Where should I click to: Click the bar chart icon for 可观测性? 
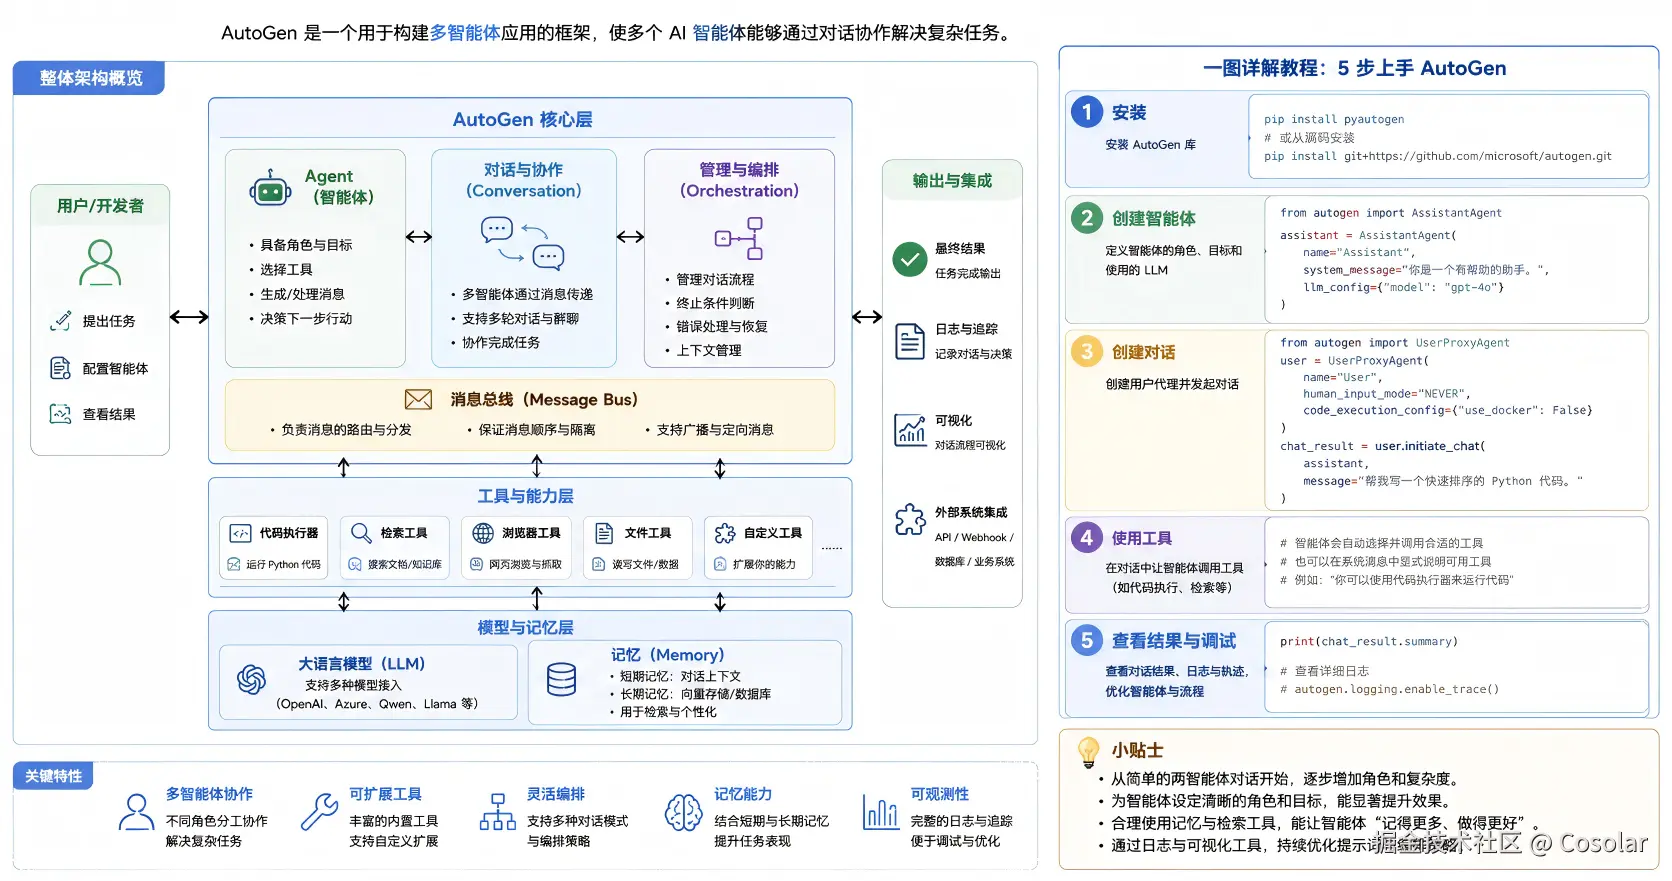point(881,812)
